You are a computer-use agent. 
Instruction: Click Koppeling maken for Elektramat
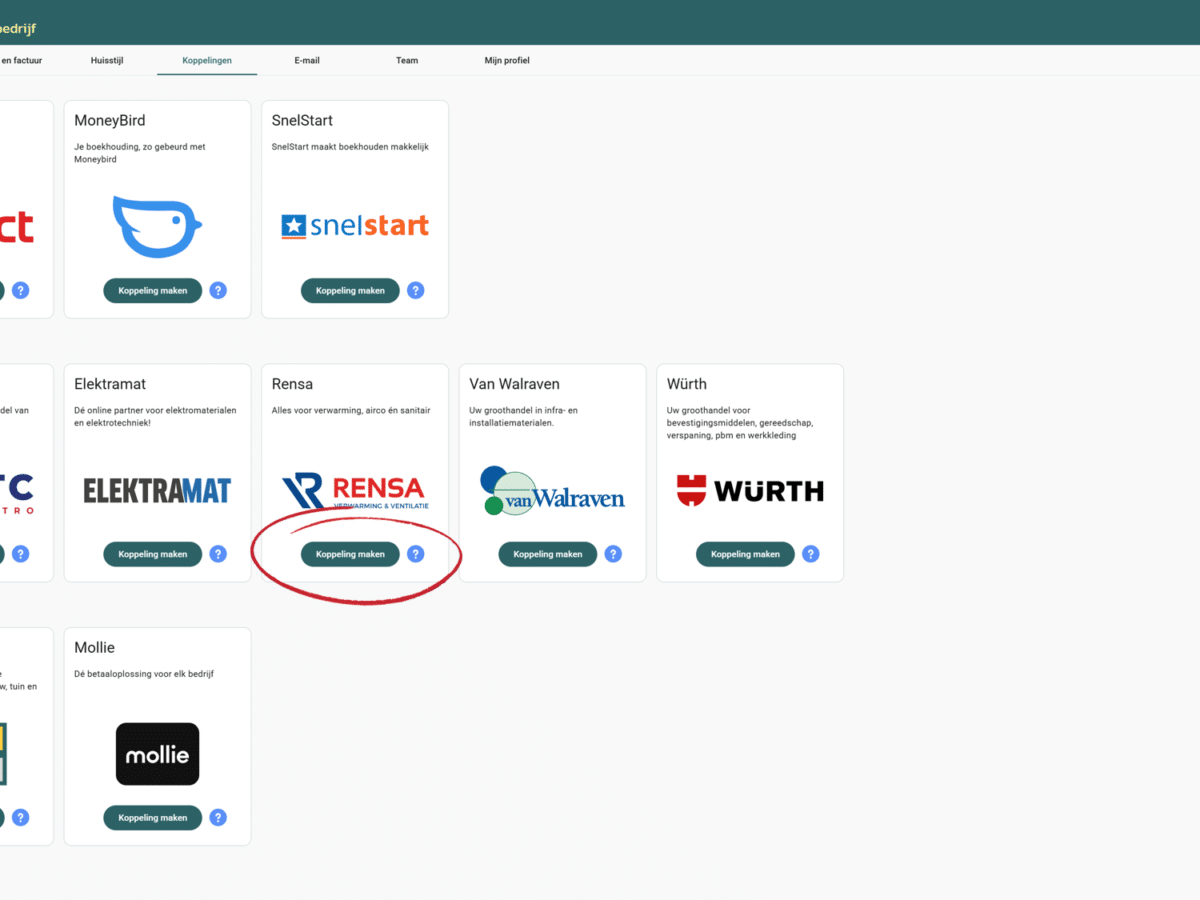pyautogui.click(x=153, y=554)
